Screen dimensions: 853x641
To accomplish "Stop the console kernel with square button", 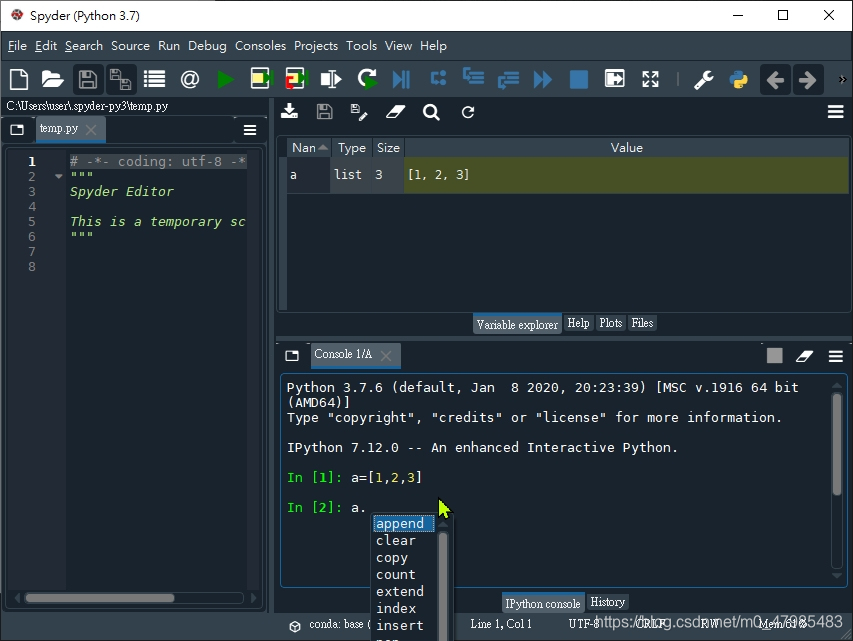I will click(x=774, y=355).
